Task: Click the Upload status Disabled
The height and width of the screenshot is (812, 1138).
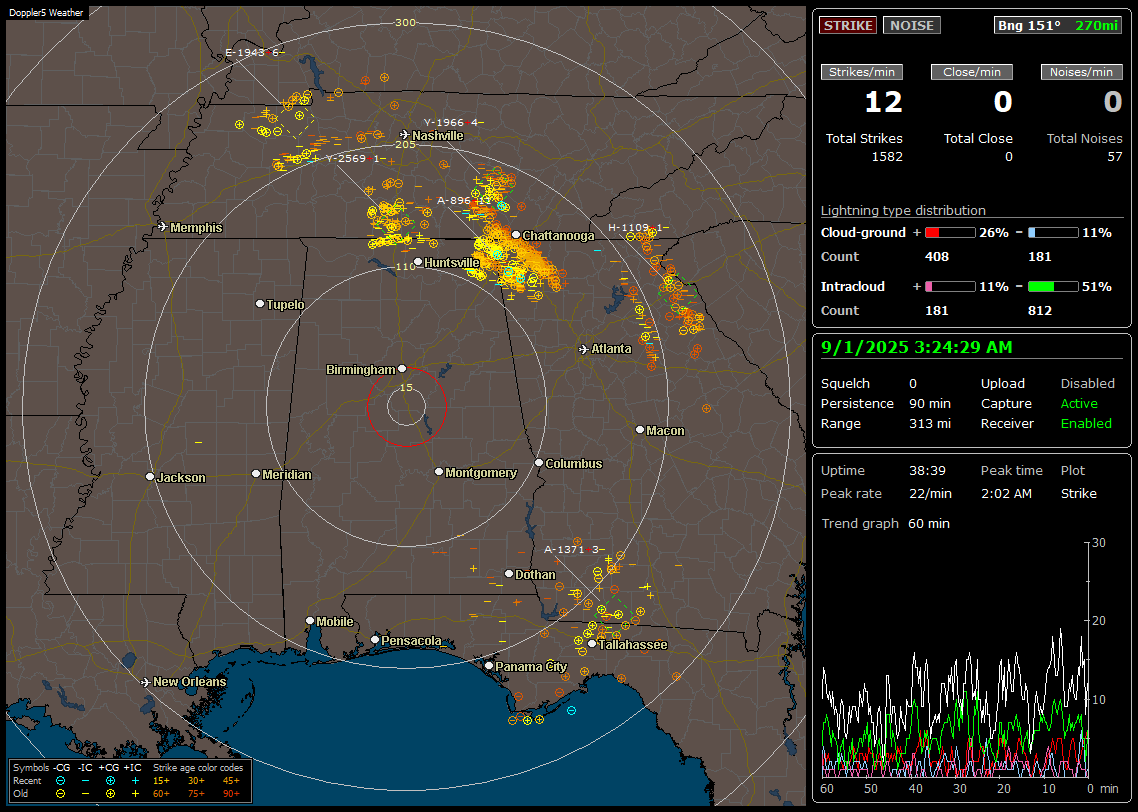Action: click(1087, 384)
